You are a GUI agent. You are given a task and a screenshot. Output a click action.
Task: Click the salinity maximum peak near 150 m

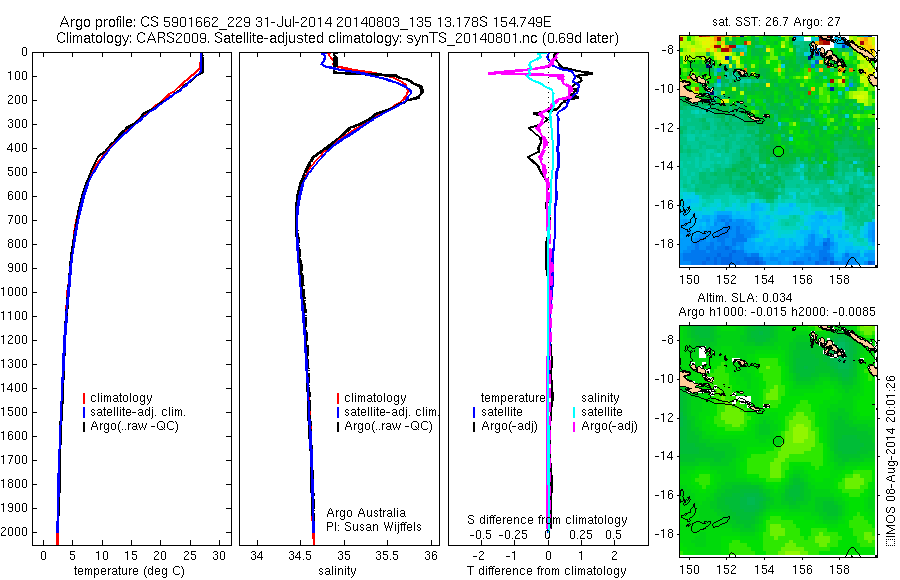[421, 90]
